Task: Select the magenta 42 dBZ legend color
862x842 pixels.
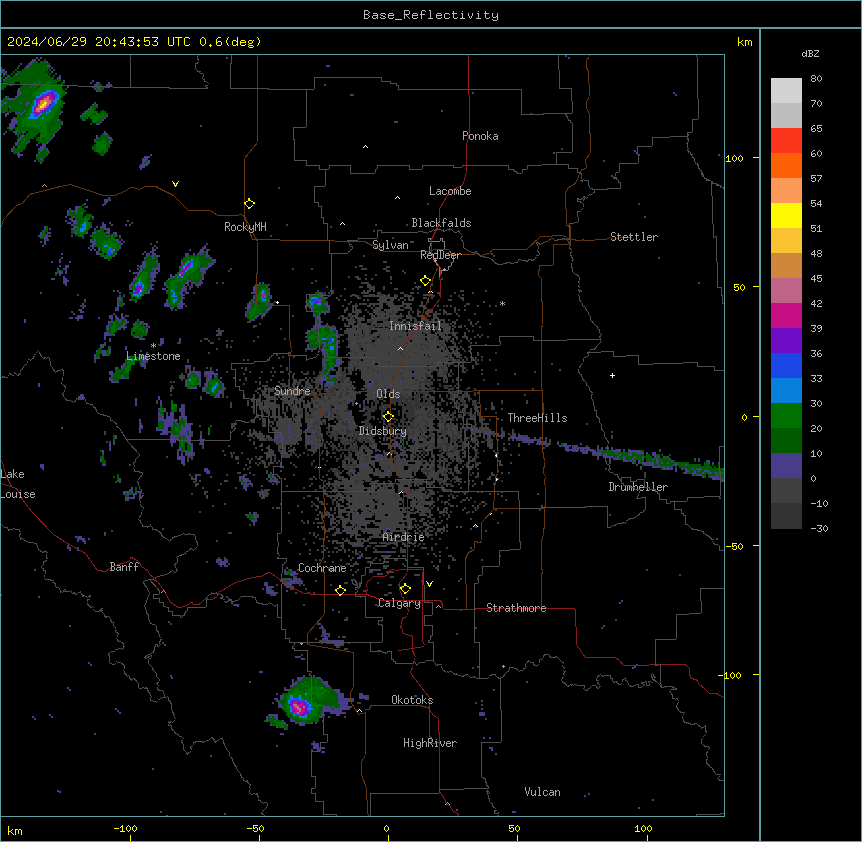Action: click(x=786, y=315)
